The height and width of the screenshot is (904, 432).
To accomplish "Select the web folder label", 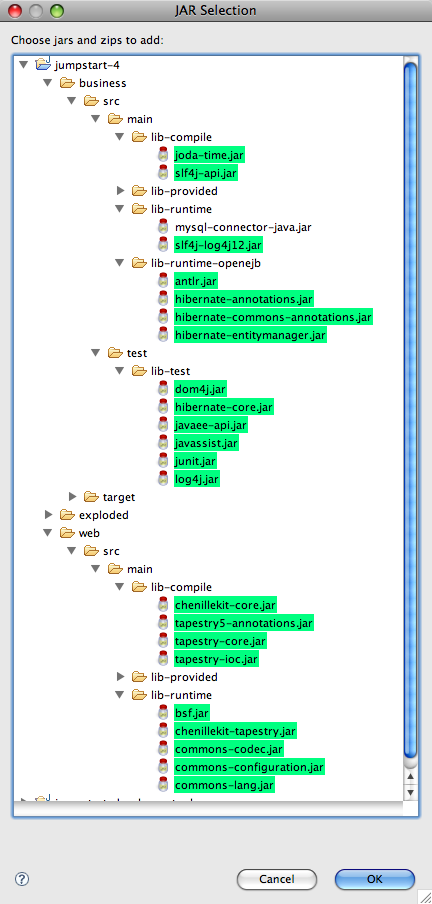I will (x=89, y=533).
